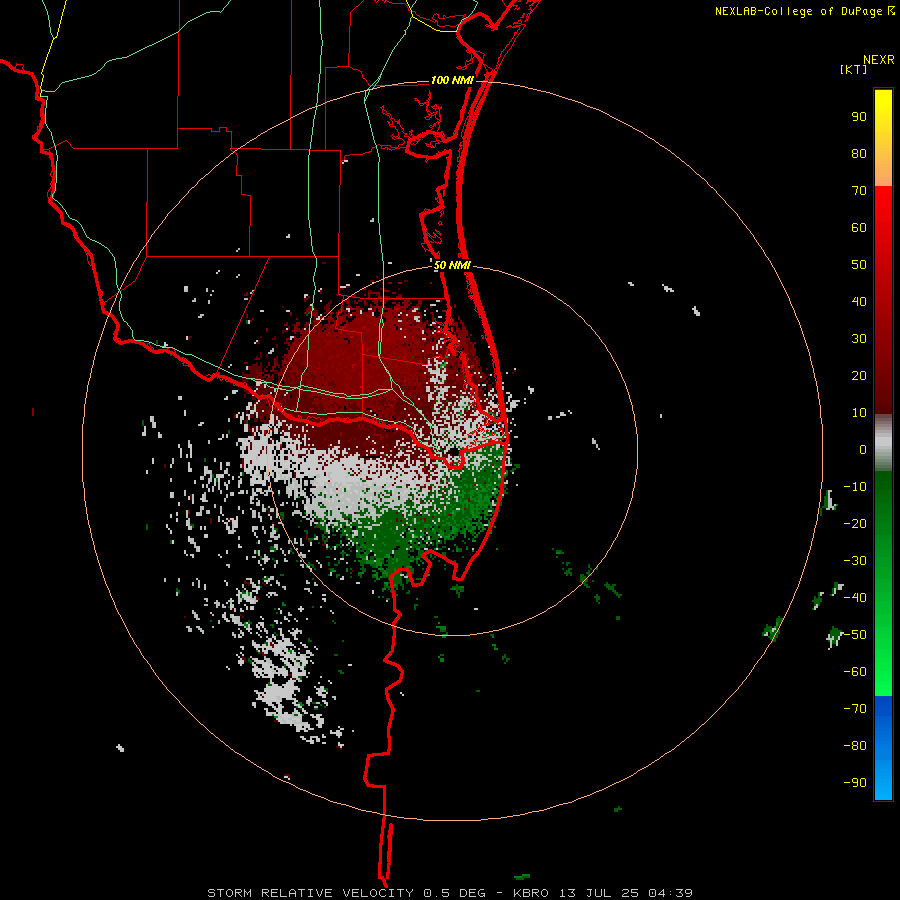Click the 80 knot scale label
Image resolution: width=900 pixels, height=900 pixels.
point(859,153)
